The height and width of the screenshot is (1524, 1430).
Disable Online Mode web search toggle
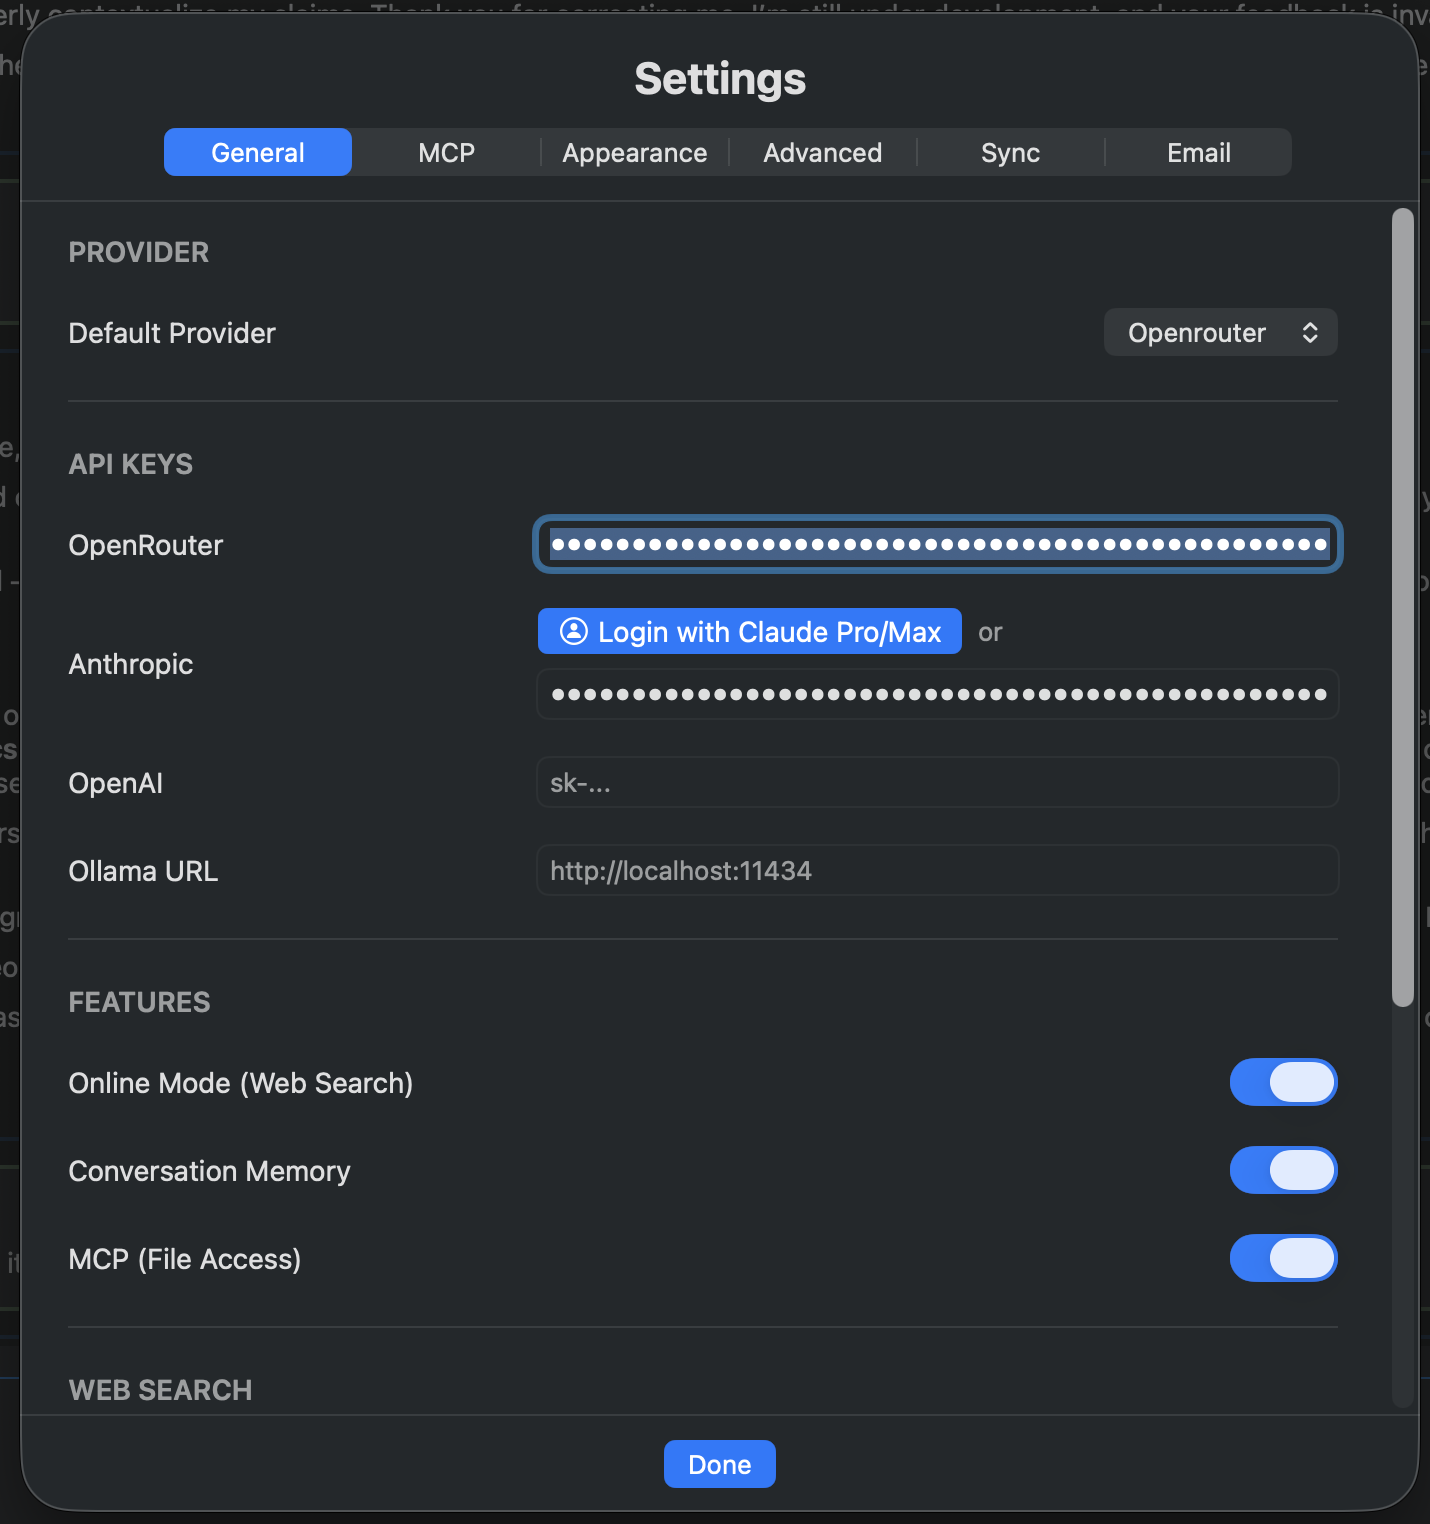(x=1283, y=1083)
